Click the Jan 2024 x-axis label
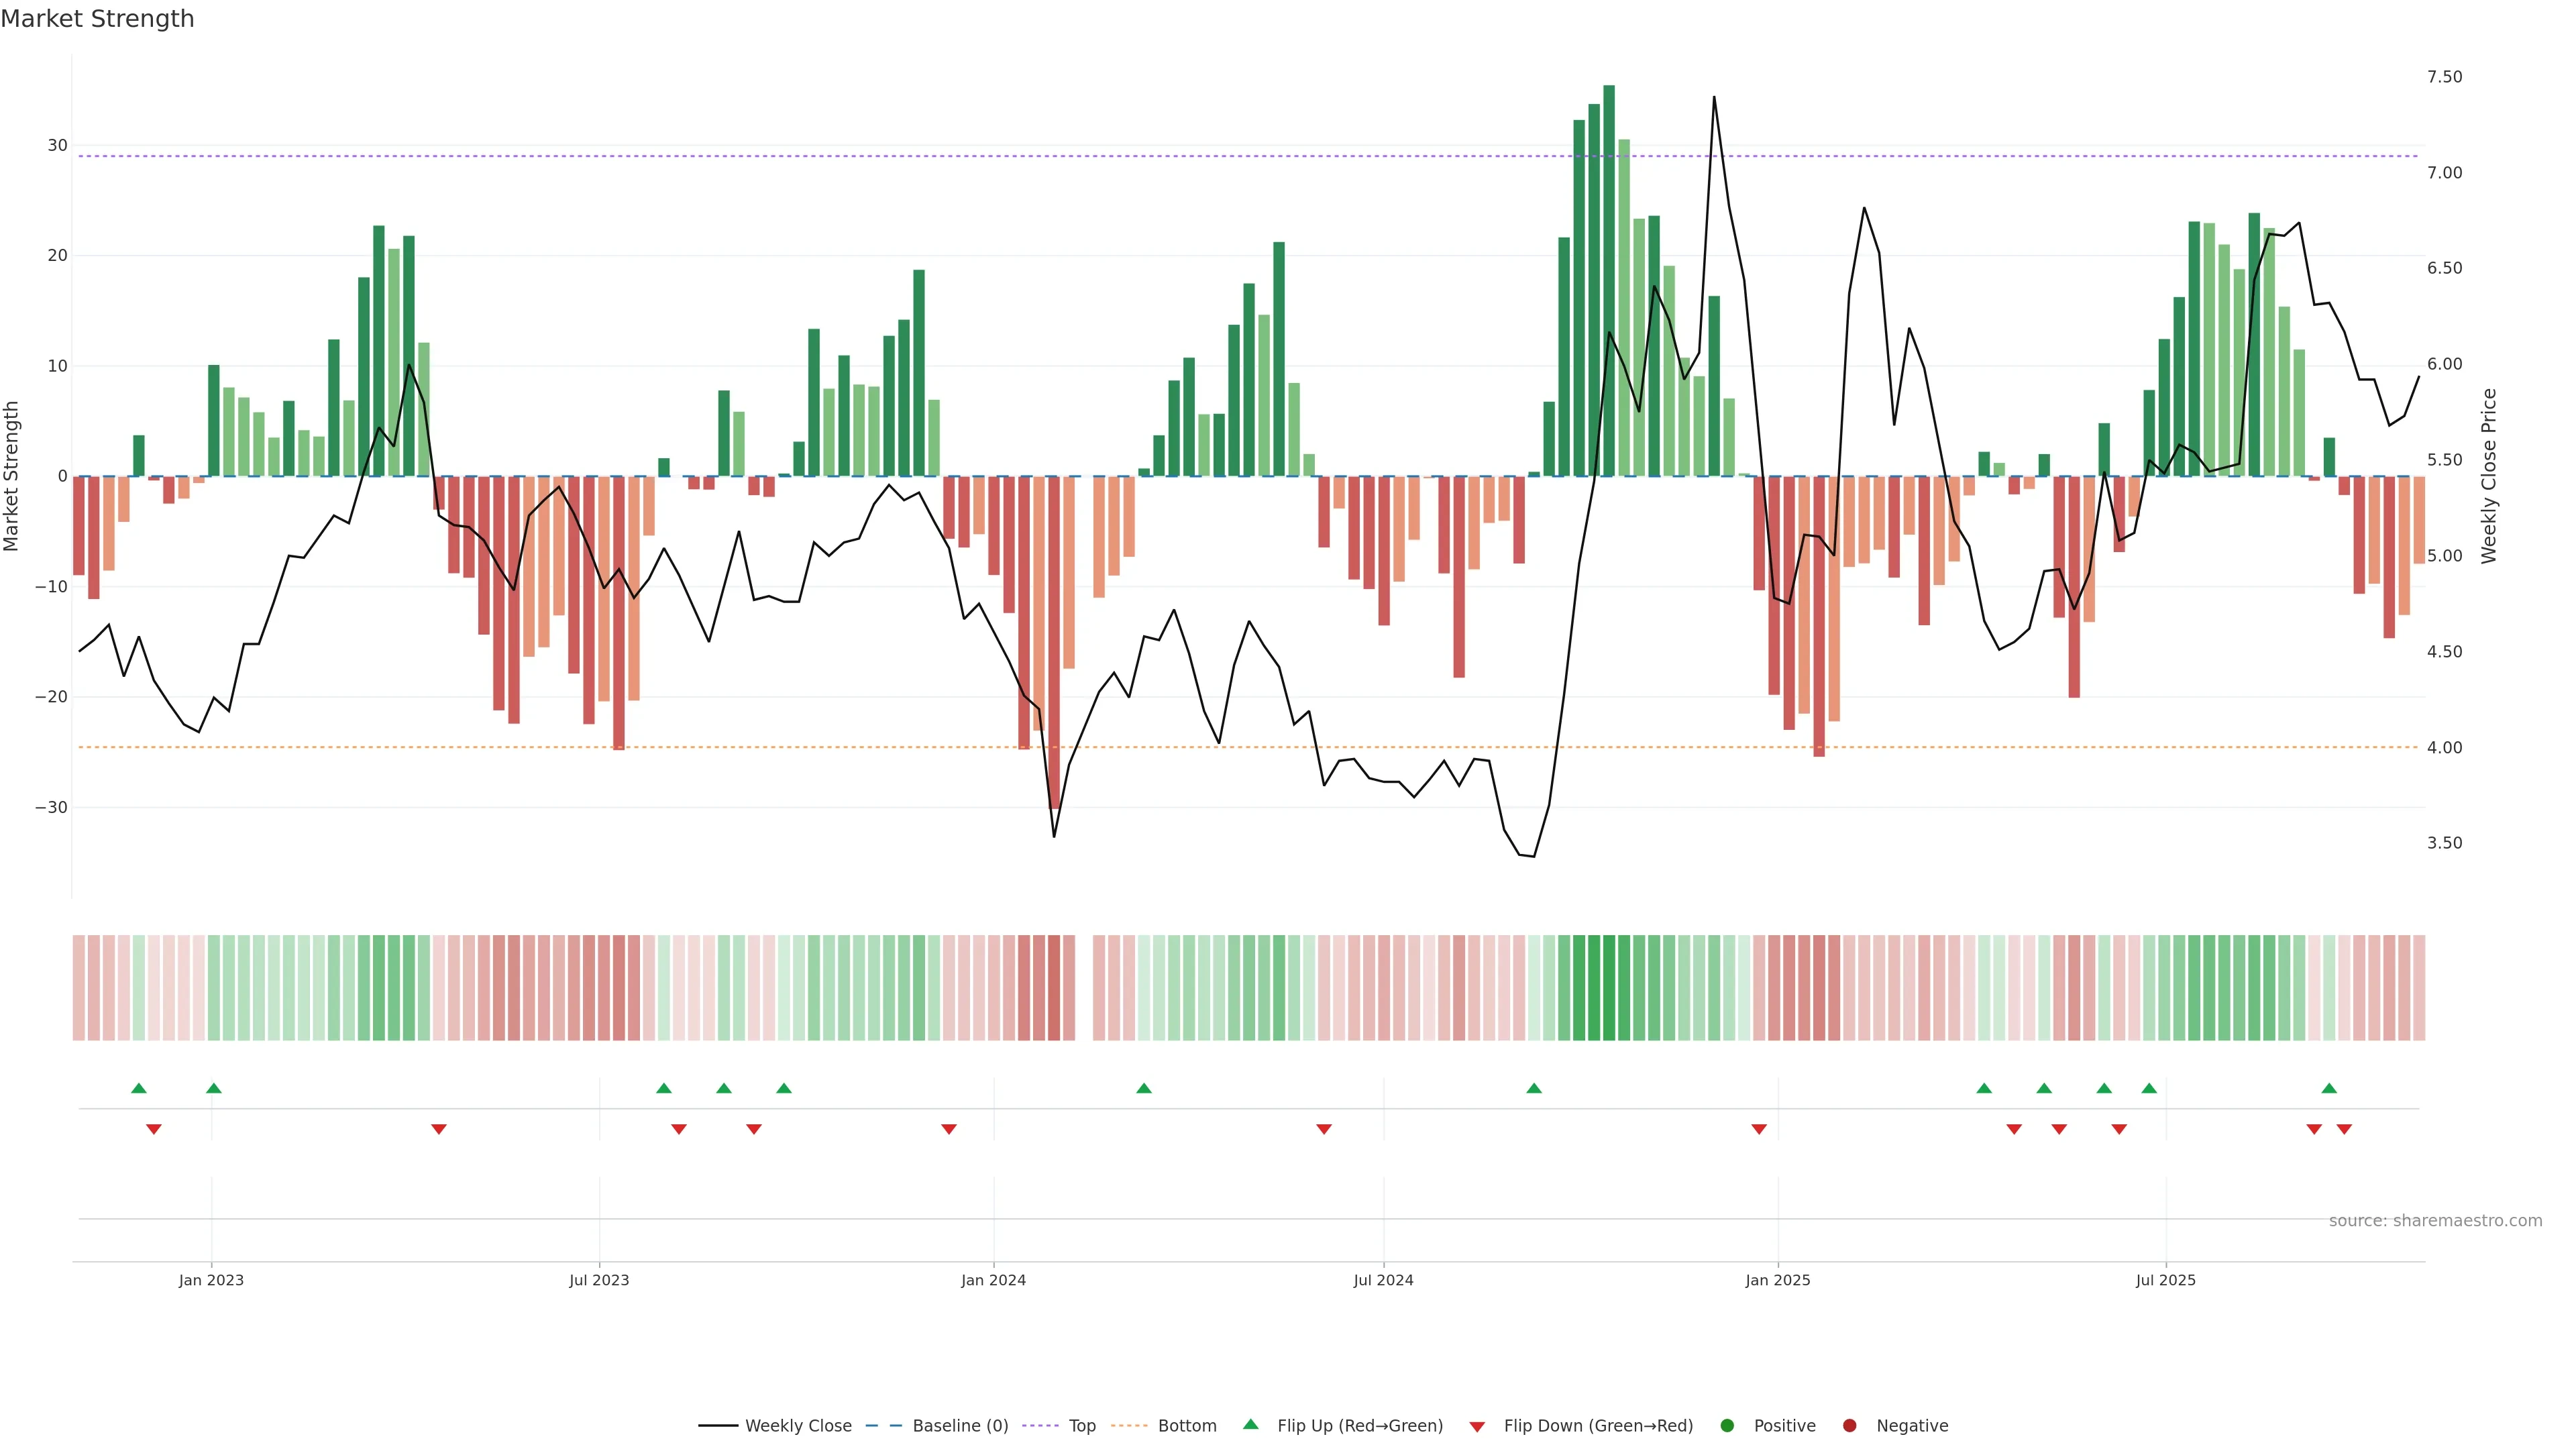2576x1449 pixels. (993, 1280)
